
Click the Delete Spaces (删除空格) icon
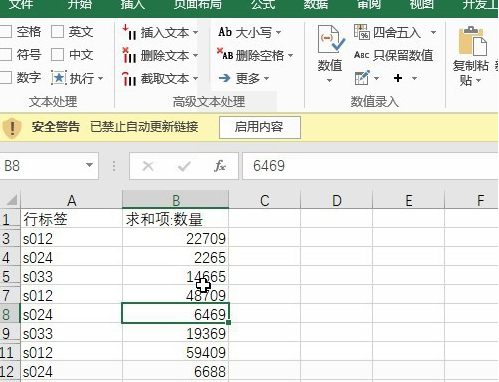tap(225, 54)
